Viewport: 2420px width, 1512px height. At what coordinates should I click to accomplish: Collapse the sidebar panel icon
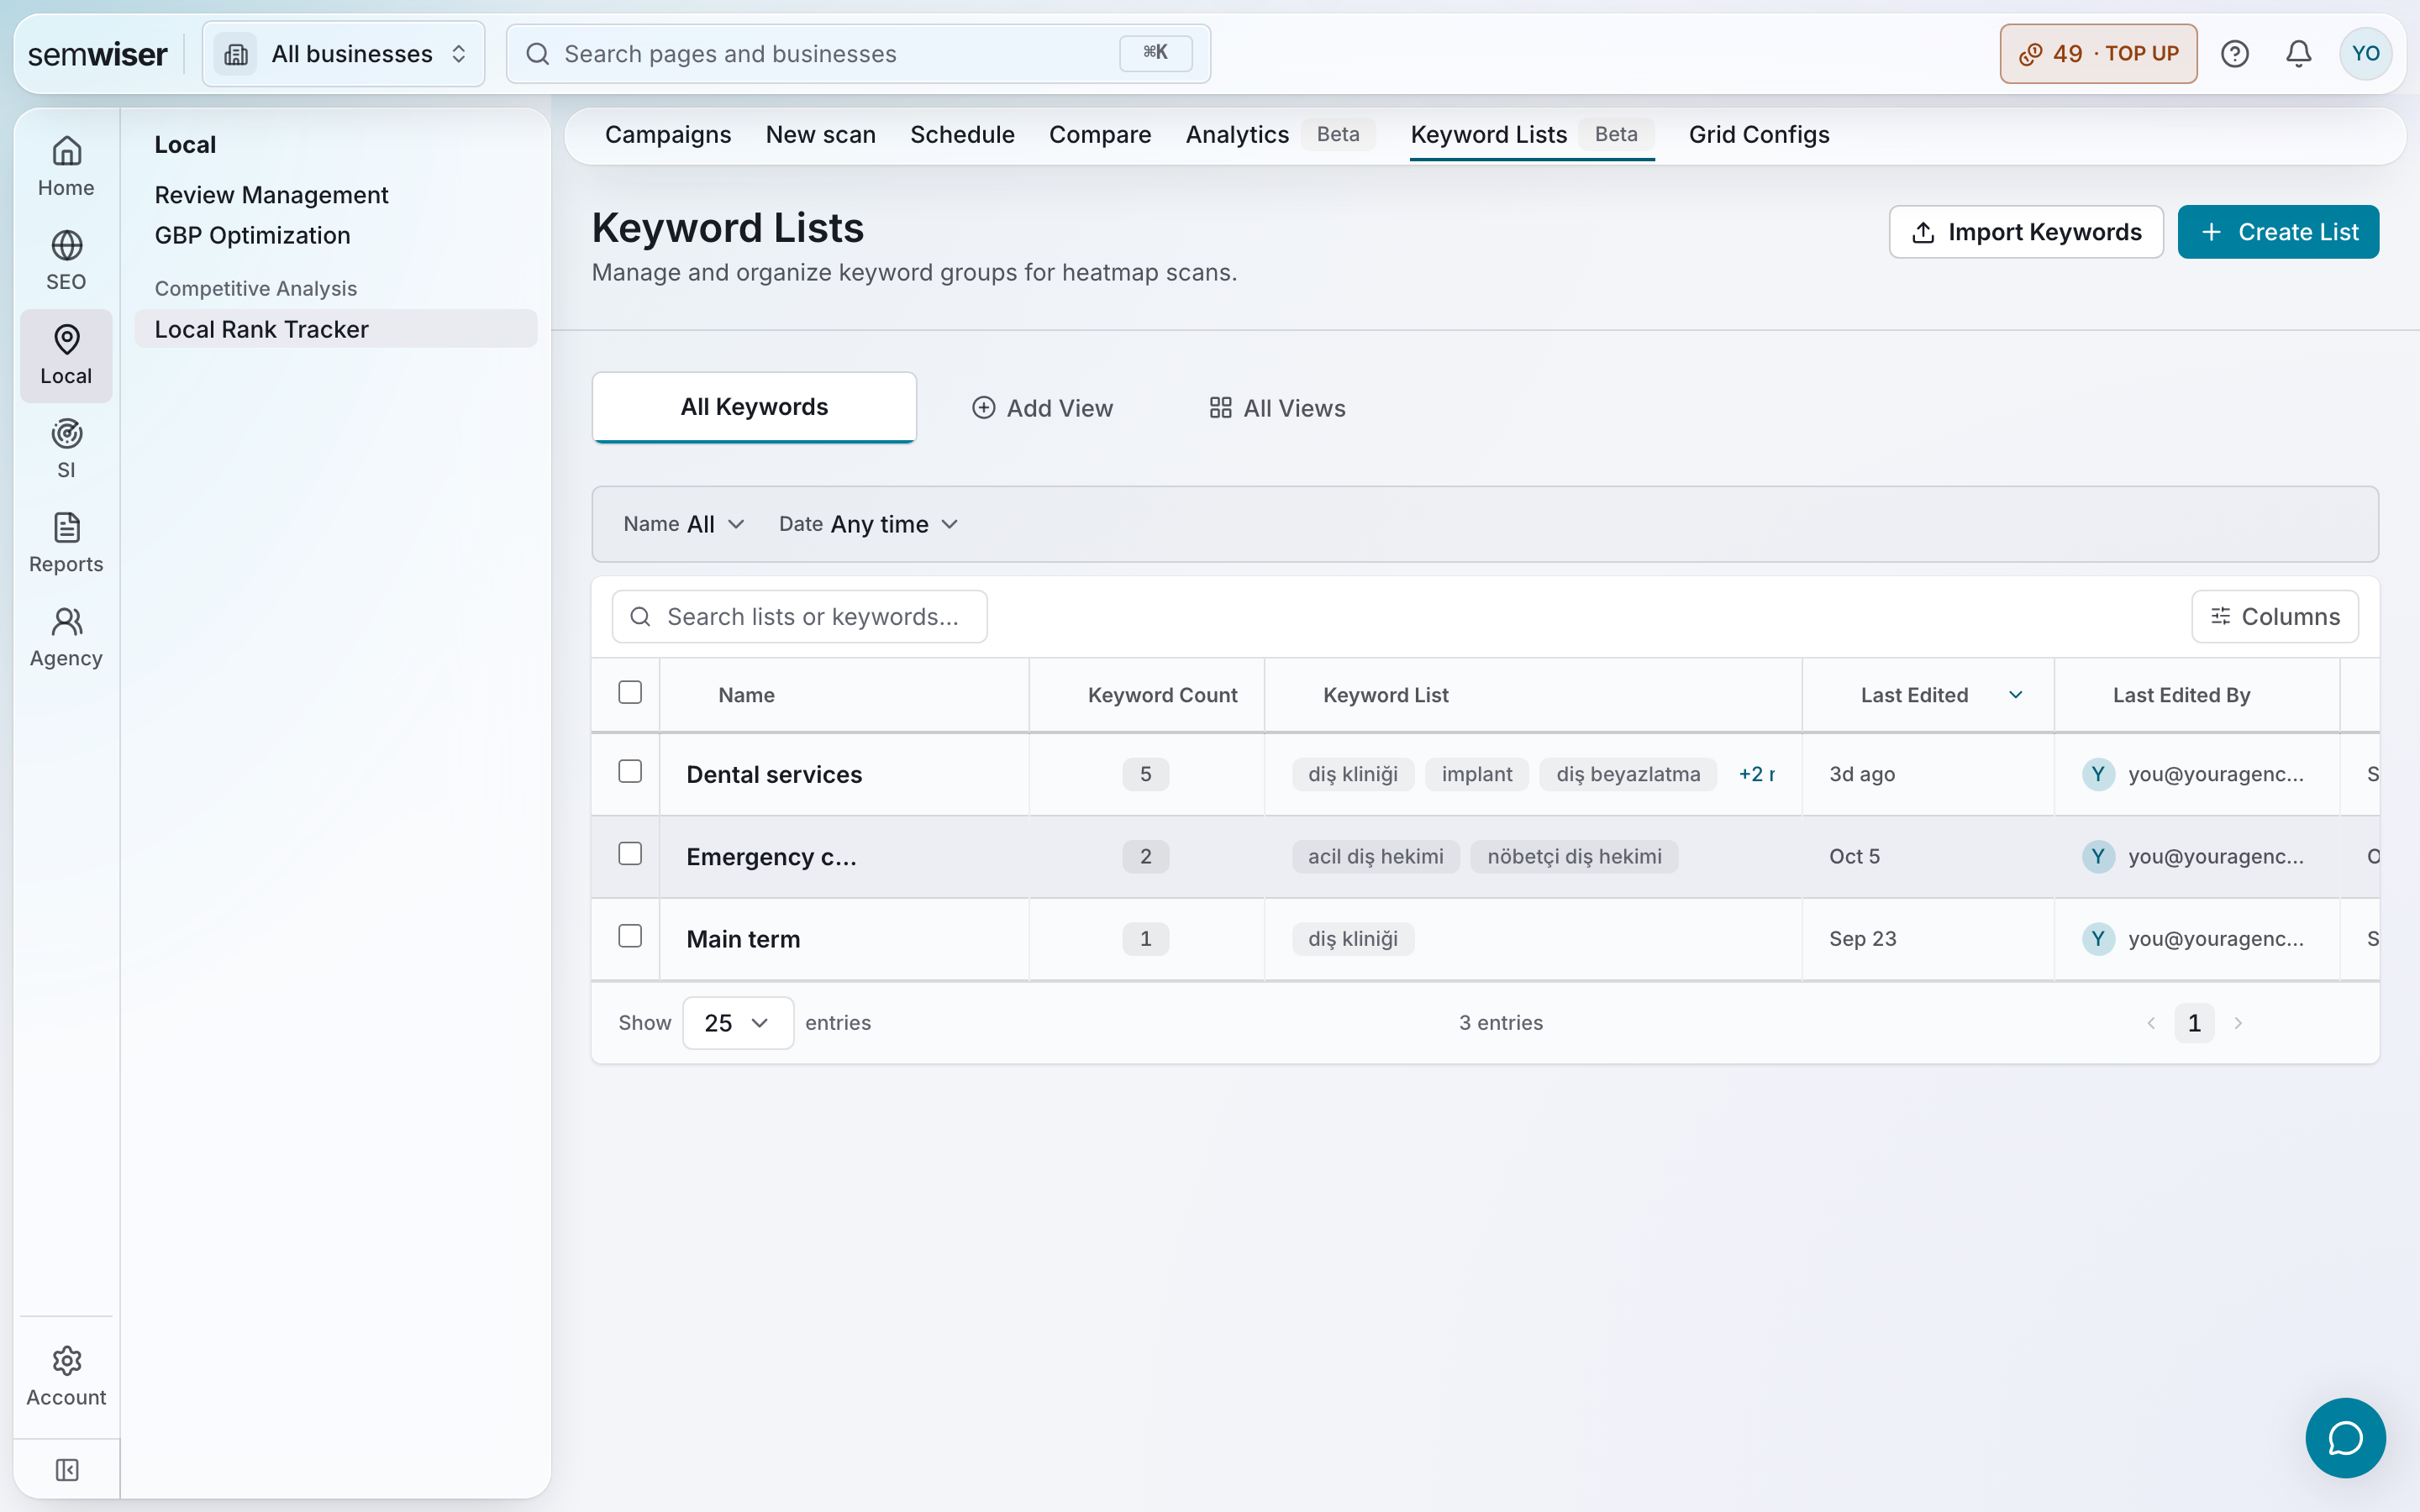tap(66, 1470)
